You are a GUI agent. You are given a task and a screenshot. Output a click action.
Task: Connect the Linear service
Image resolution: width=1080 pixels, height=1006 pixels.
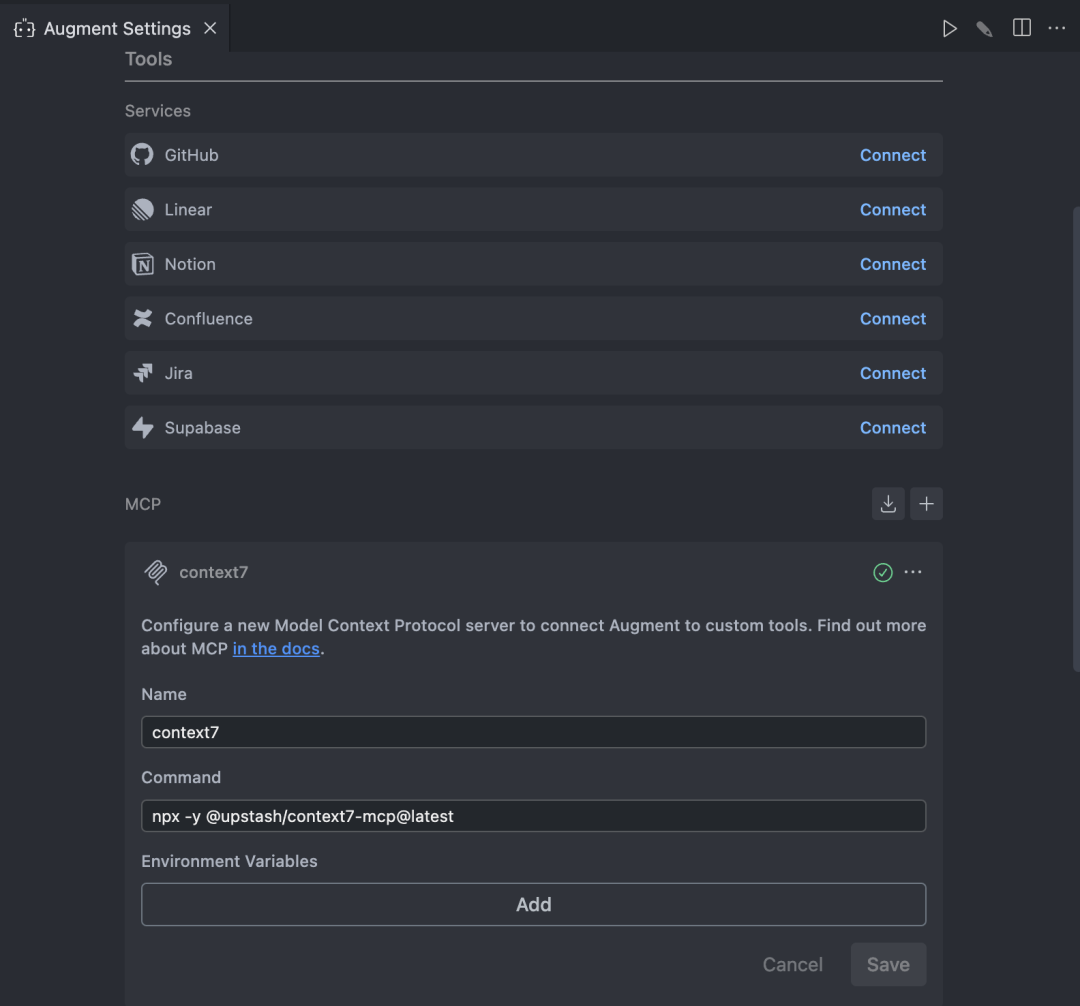(x=893, y=210)
